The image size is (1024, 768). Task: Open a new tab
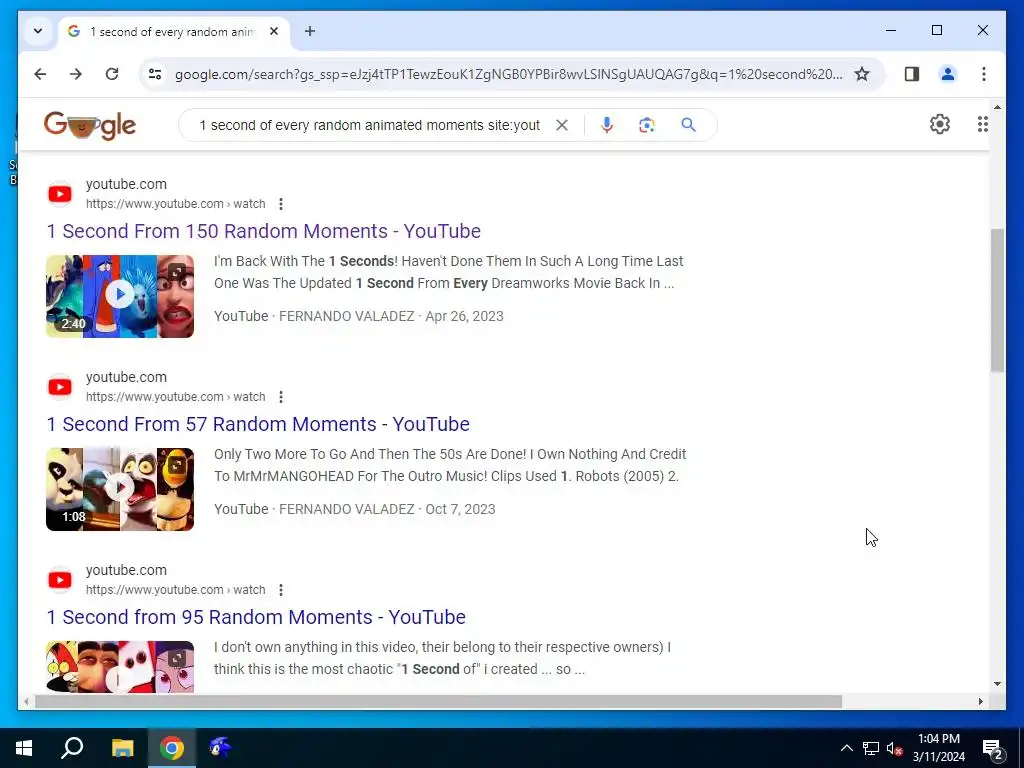point(310,31)
